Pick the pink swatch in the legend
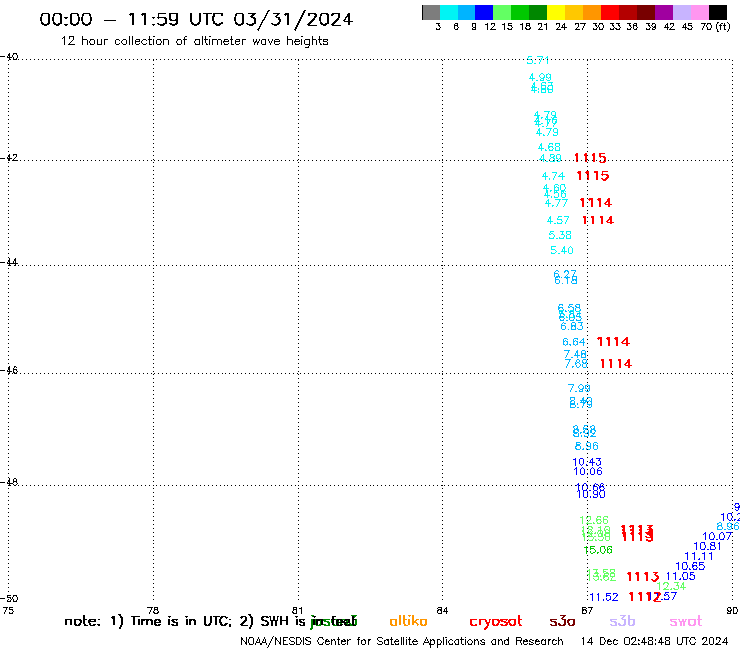740x650 pixels. pyautogui.click(x=699, y=12)
